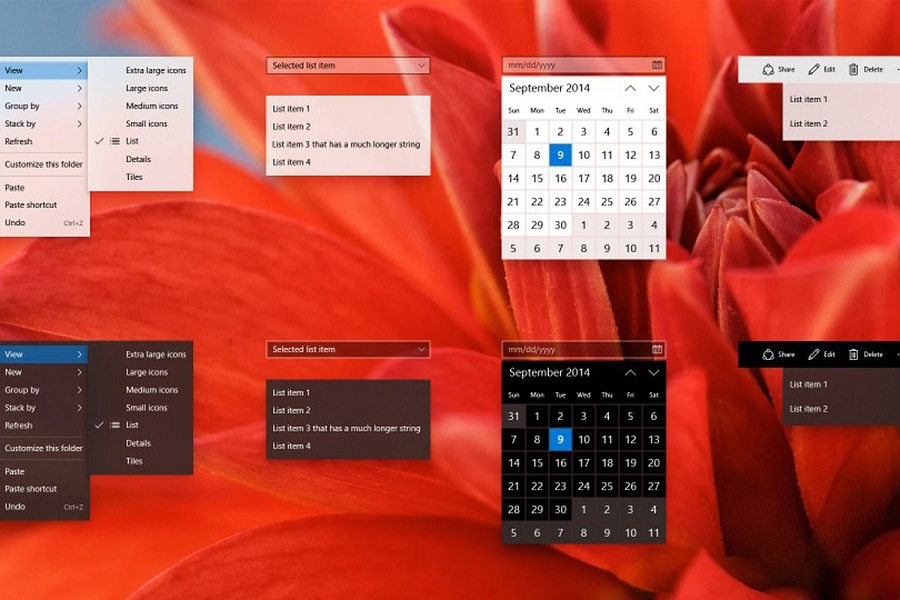This screenshot has height=600, width=900.
Task: Select the Edit pencil icon in the light toolbar
Action: tap(814, 70)
